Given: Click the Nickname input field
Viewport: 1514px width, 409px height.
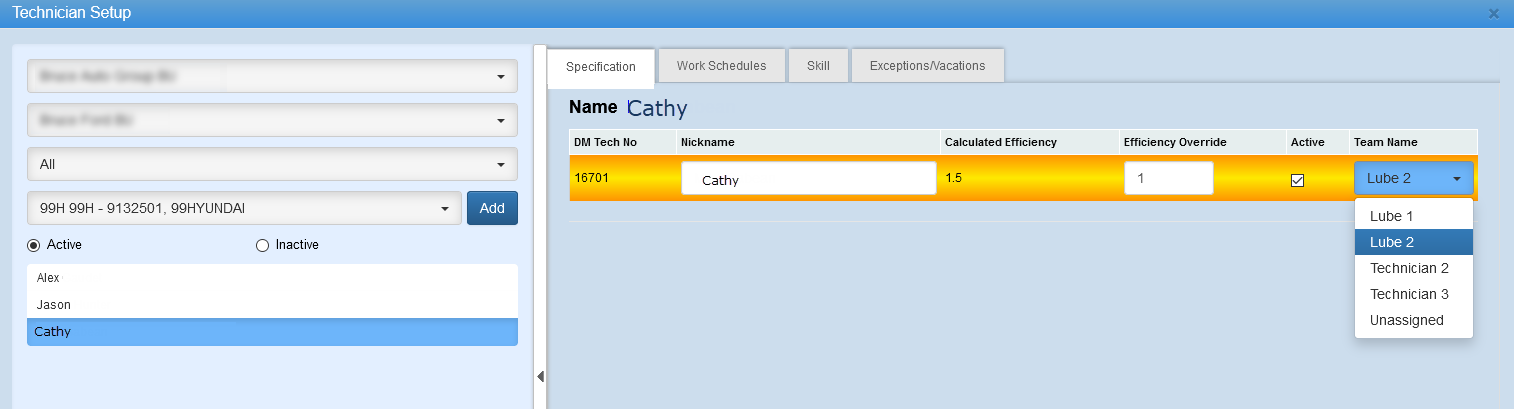Looking at the screenshot, I should [x=808, y=180].
